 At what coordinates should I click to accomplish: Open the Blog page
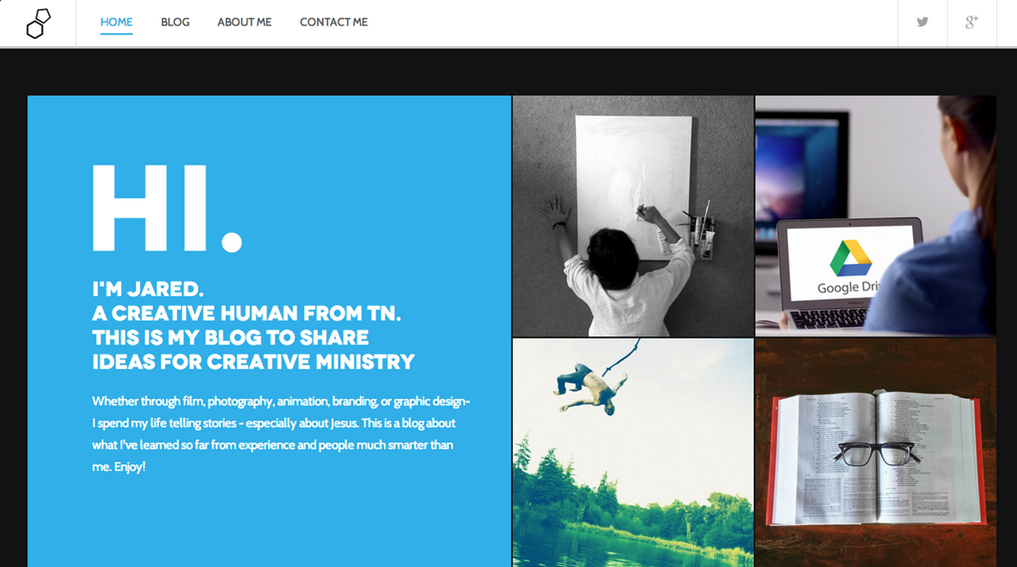[x=175, y=22]
